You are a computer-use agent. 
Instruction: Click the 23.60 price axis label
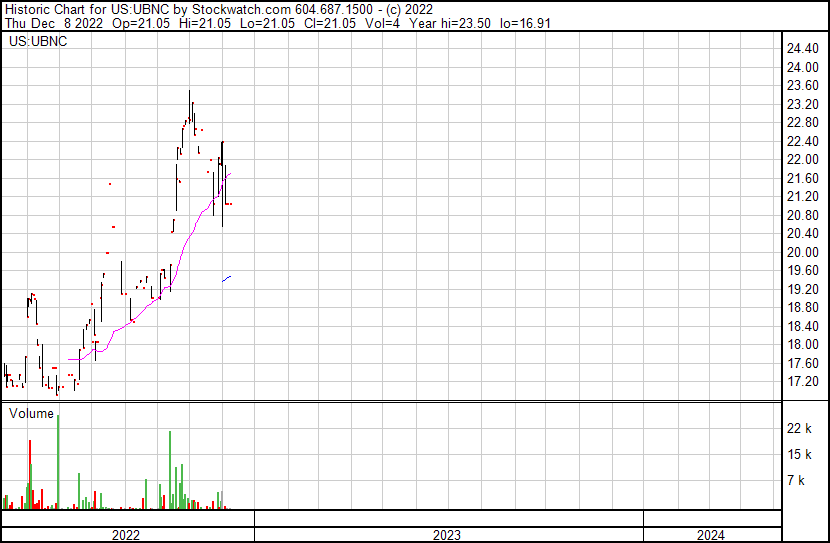802,86
